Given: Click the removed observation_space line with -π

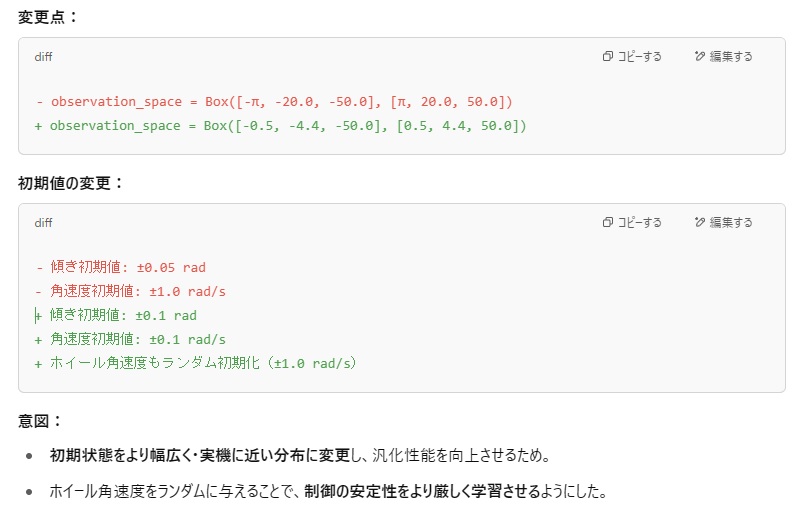Looking at the screenshot, I should (x=274, y=102).
